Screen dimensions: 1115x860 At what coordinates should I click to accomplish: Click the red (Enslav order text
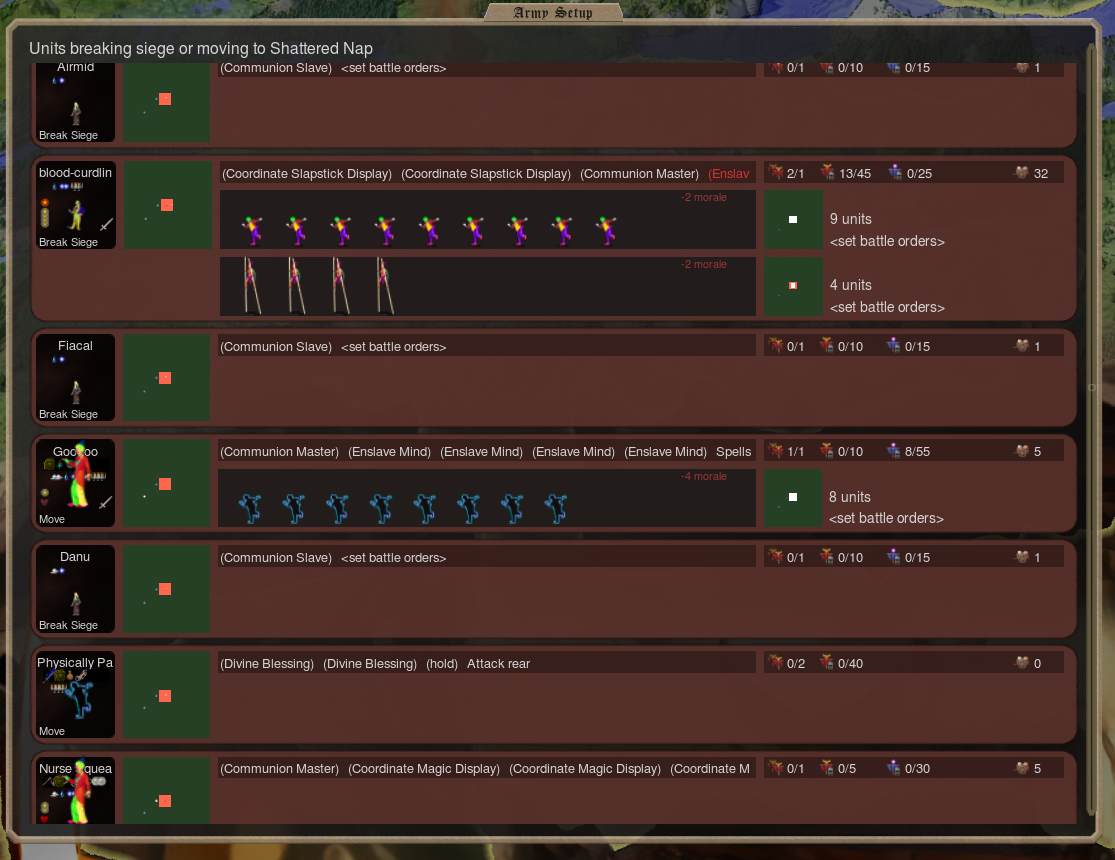tap(729, 174)
